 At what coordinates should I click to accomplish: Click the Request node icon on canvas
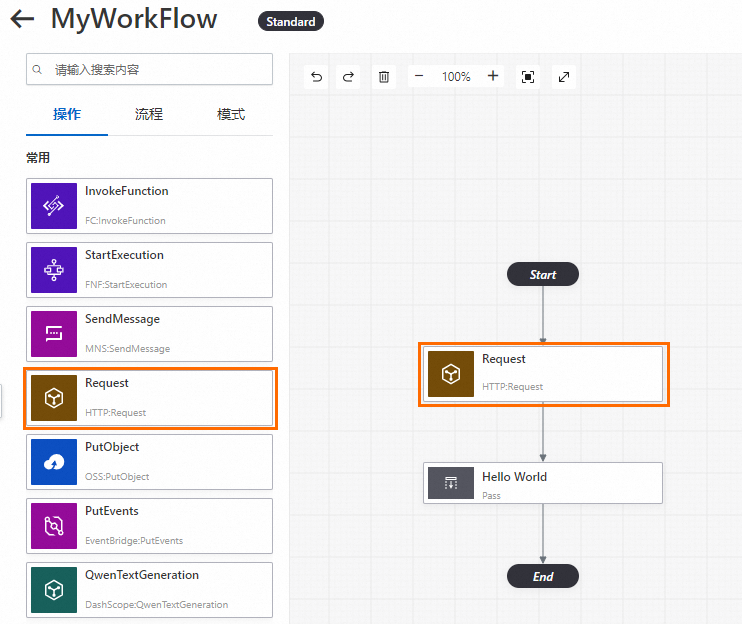(451, 374)
